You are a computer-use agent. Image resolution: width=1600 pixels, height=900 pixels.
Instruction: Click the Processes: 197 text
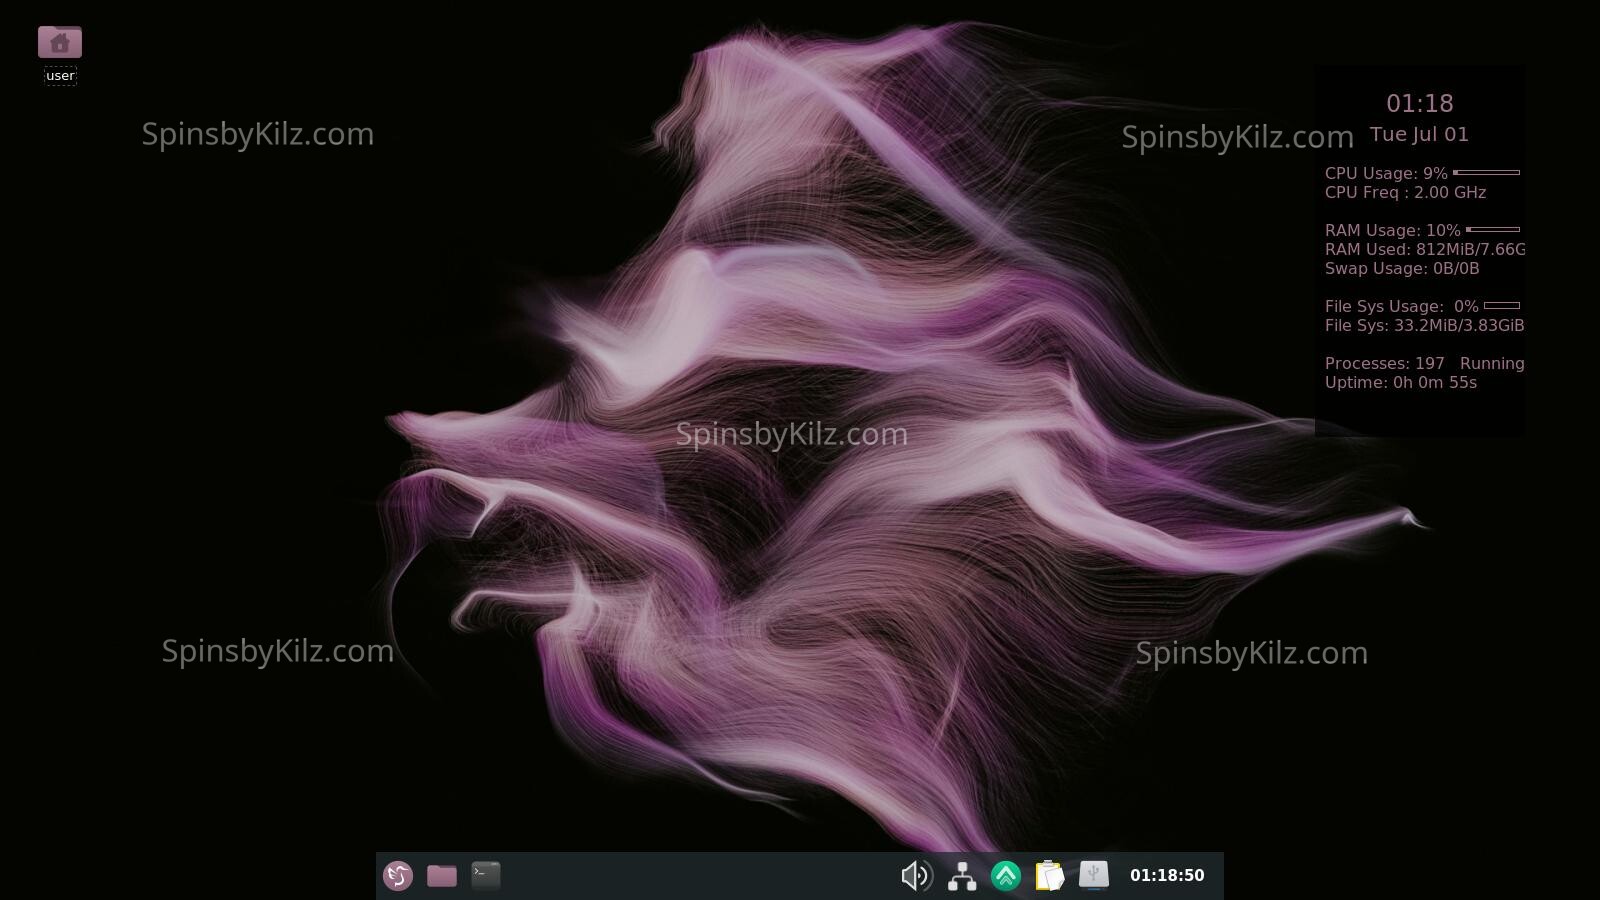[1384, 364]
